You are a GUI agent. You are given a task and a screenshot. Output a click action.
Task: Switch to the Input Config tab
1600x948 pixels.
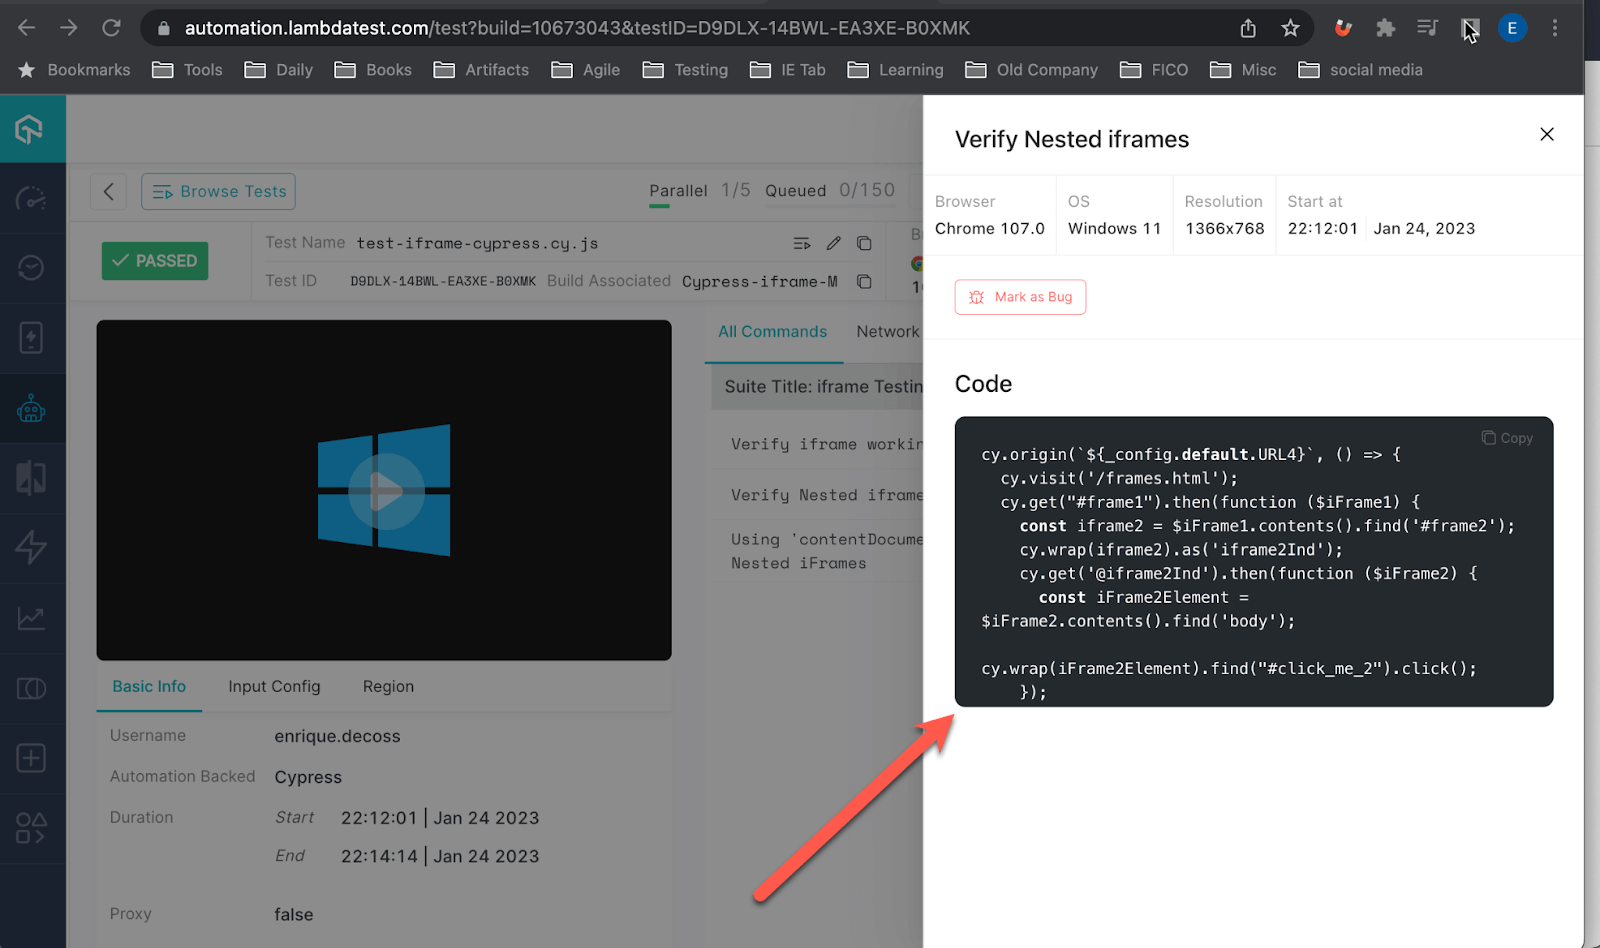273,686
